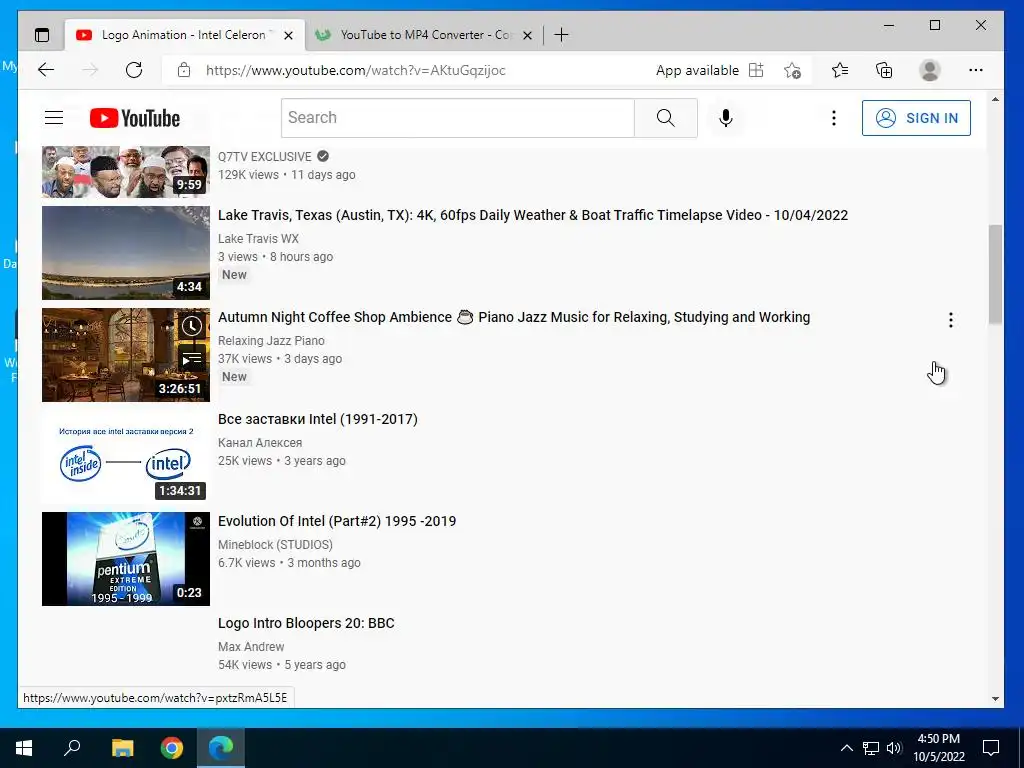Open Max Andrew channel name
This screenshot has height=768, width=1024.
click(x=251, y=647)
